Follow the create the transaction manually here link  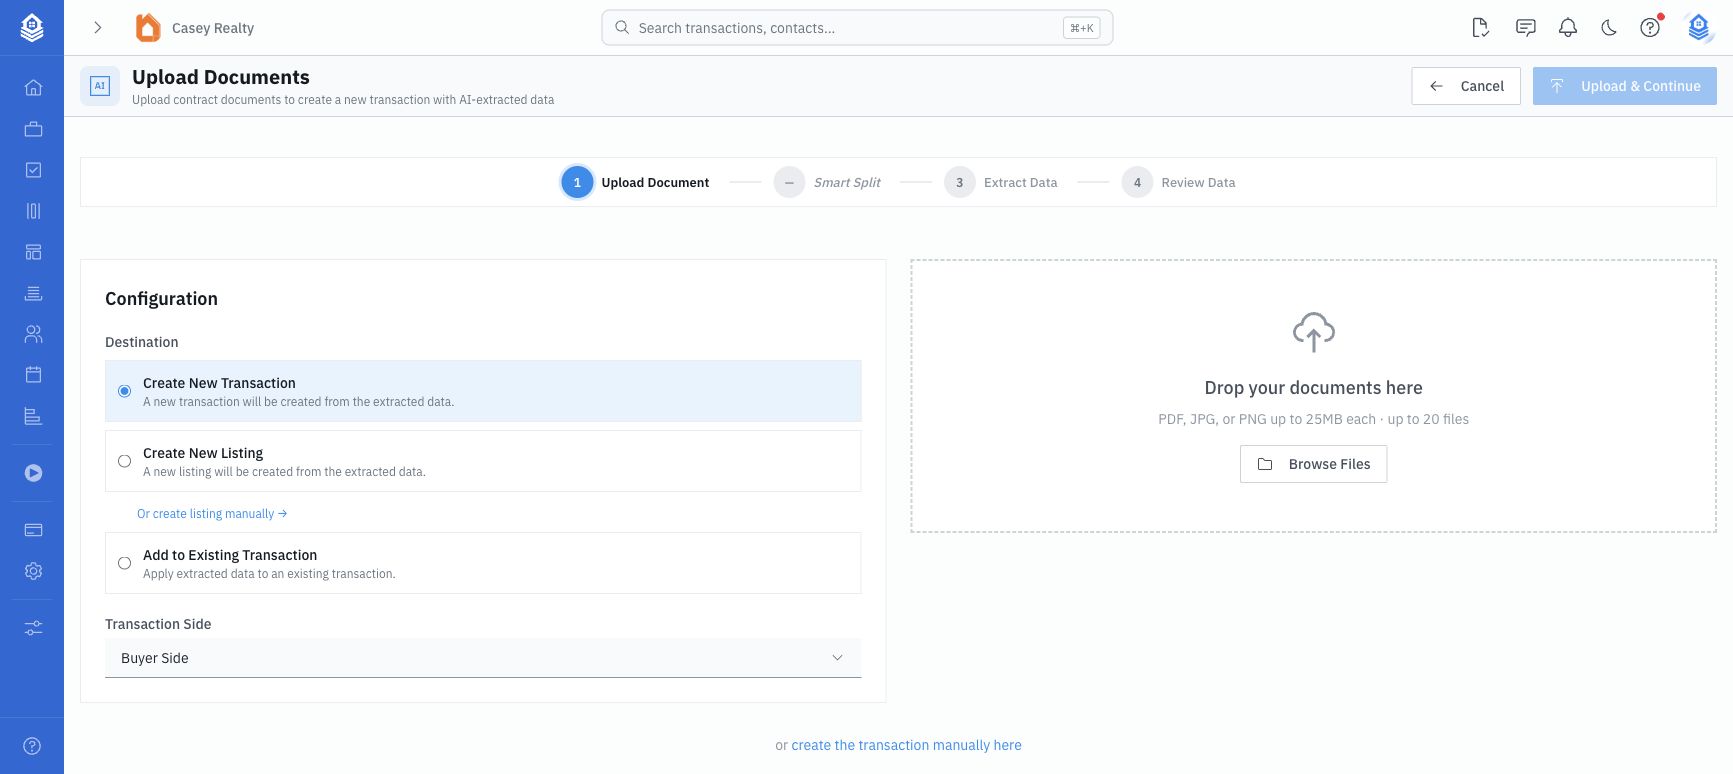[x=906, y=745]
